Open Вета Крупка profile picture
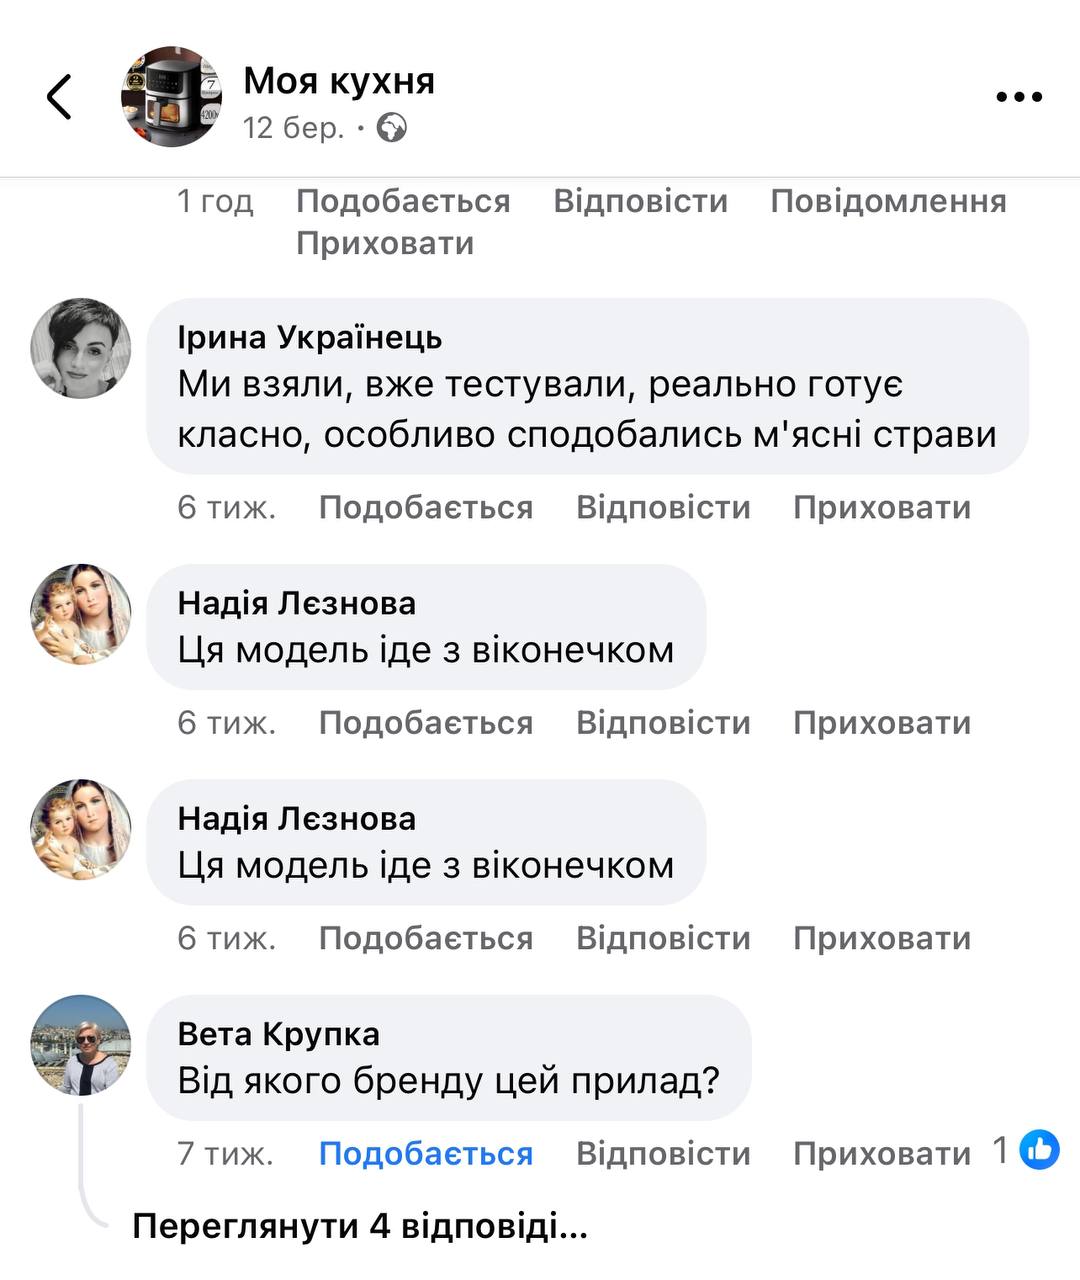Screen dimensions: 1080x1280 81,1045
